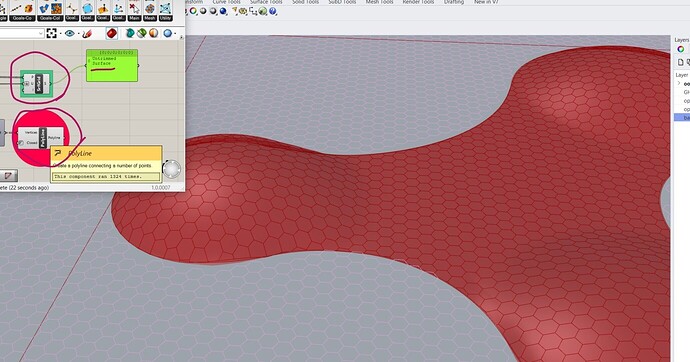Click the icon above the Main tab
This screenshot has width=690, height=362.
[134, 8]
